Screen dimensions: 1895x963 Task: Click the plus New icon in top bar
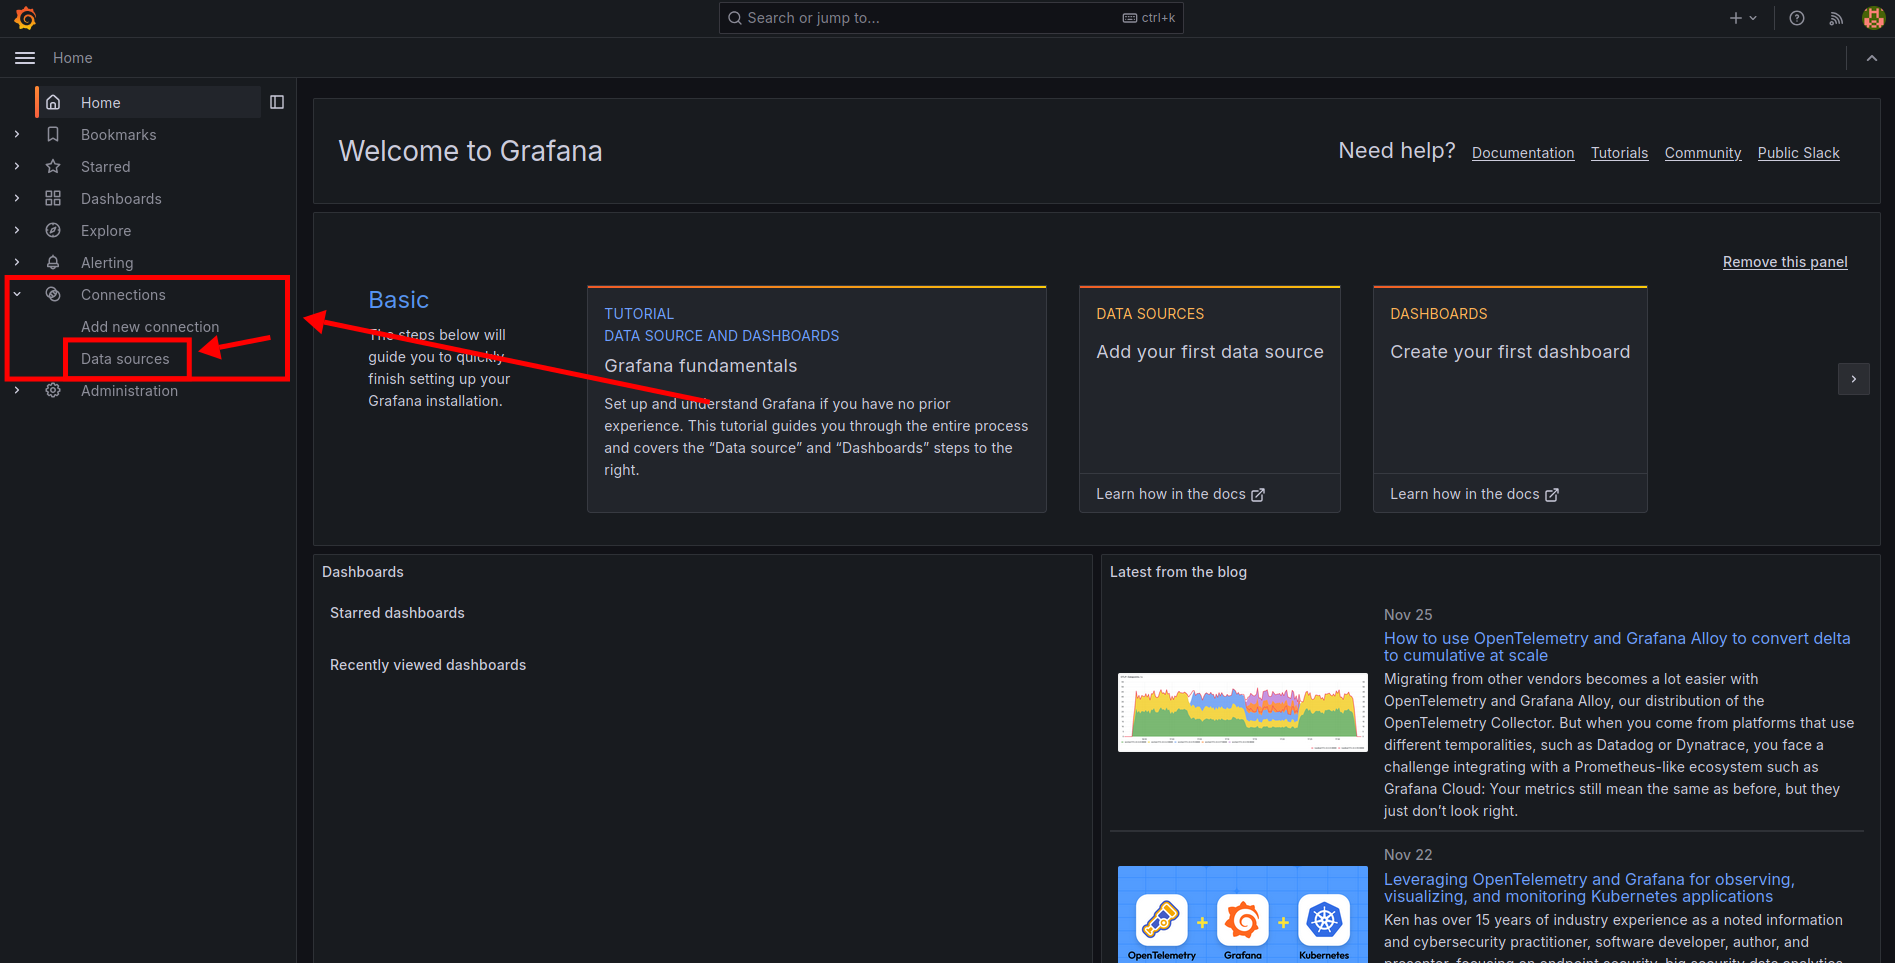1736,18
